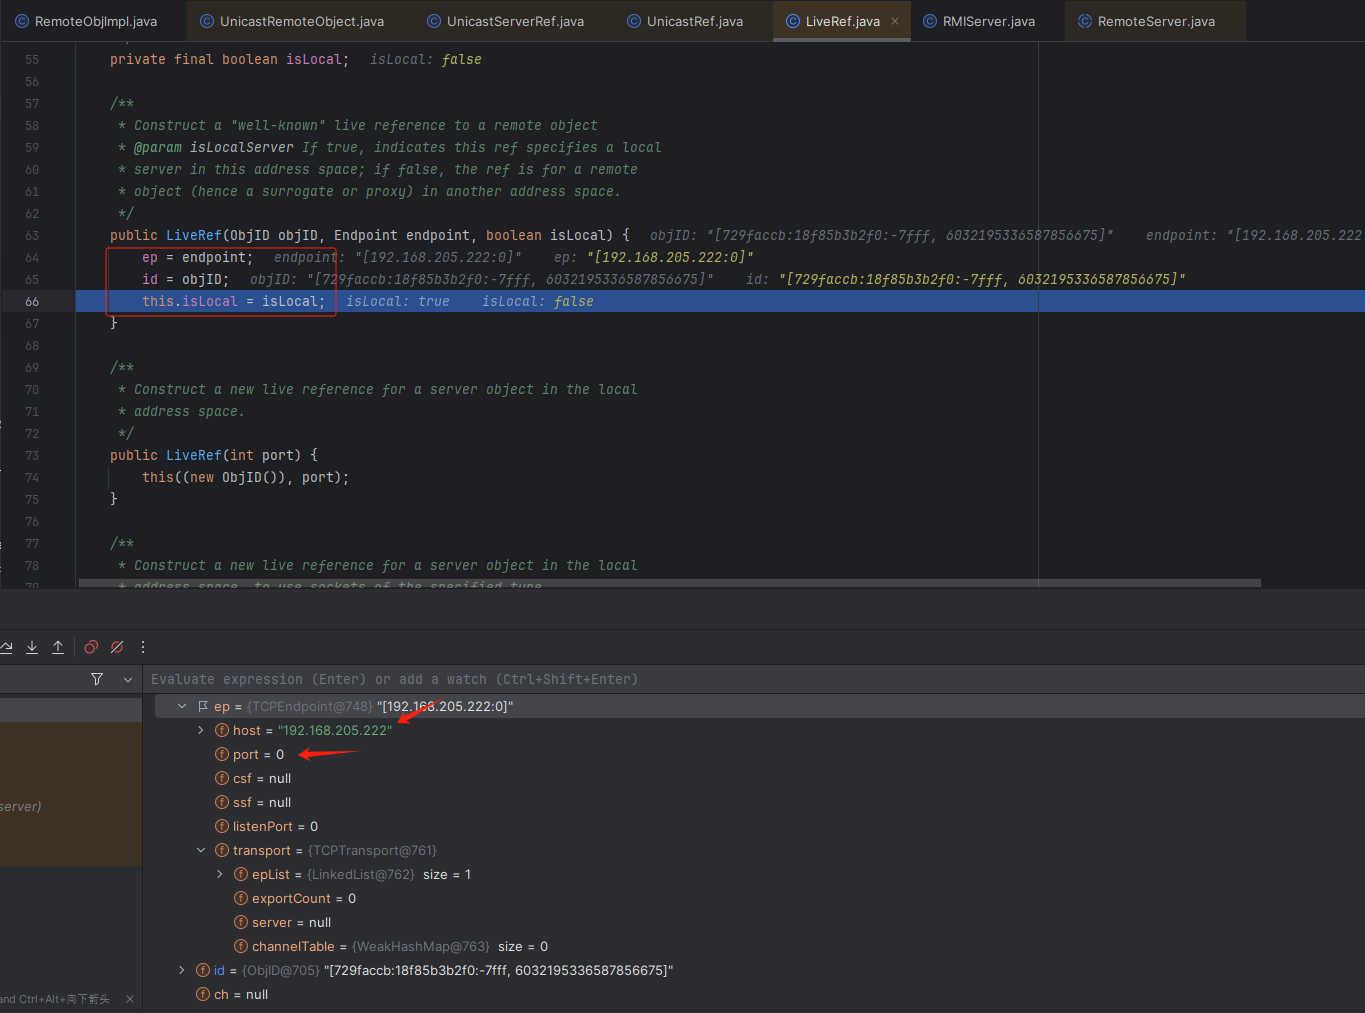Collapse the transport field node
The width and height of the screenshot is (1365, 1013).
201,850
